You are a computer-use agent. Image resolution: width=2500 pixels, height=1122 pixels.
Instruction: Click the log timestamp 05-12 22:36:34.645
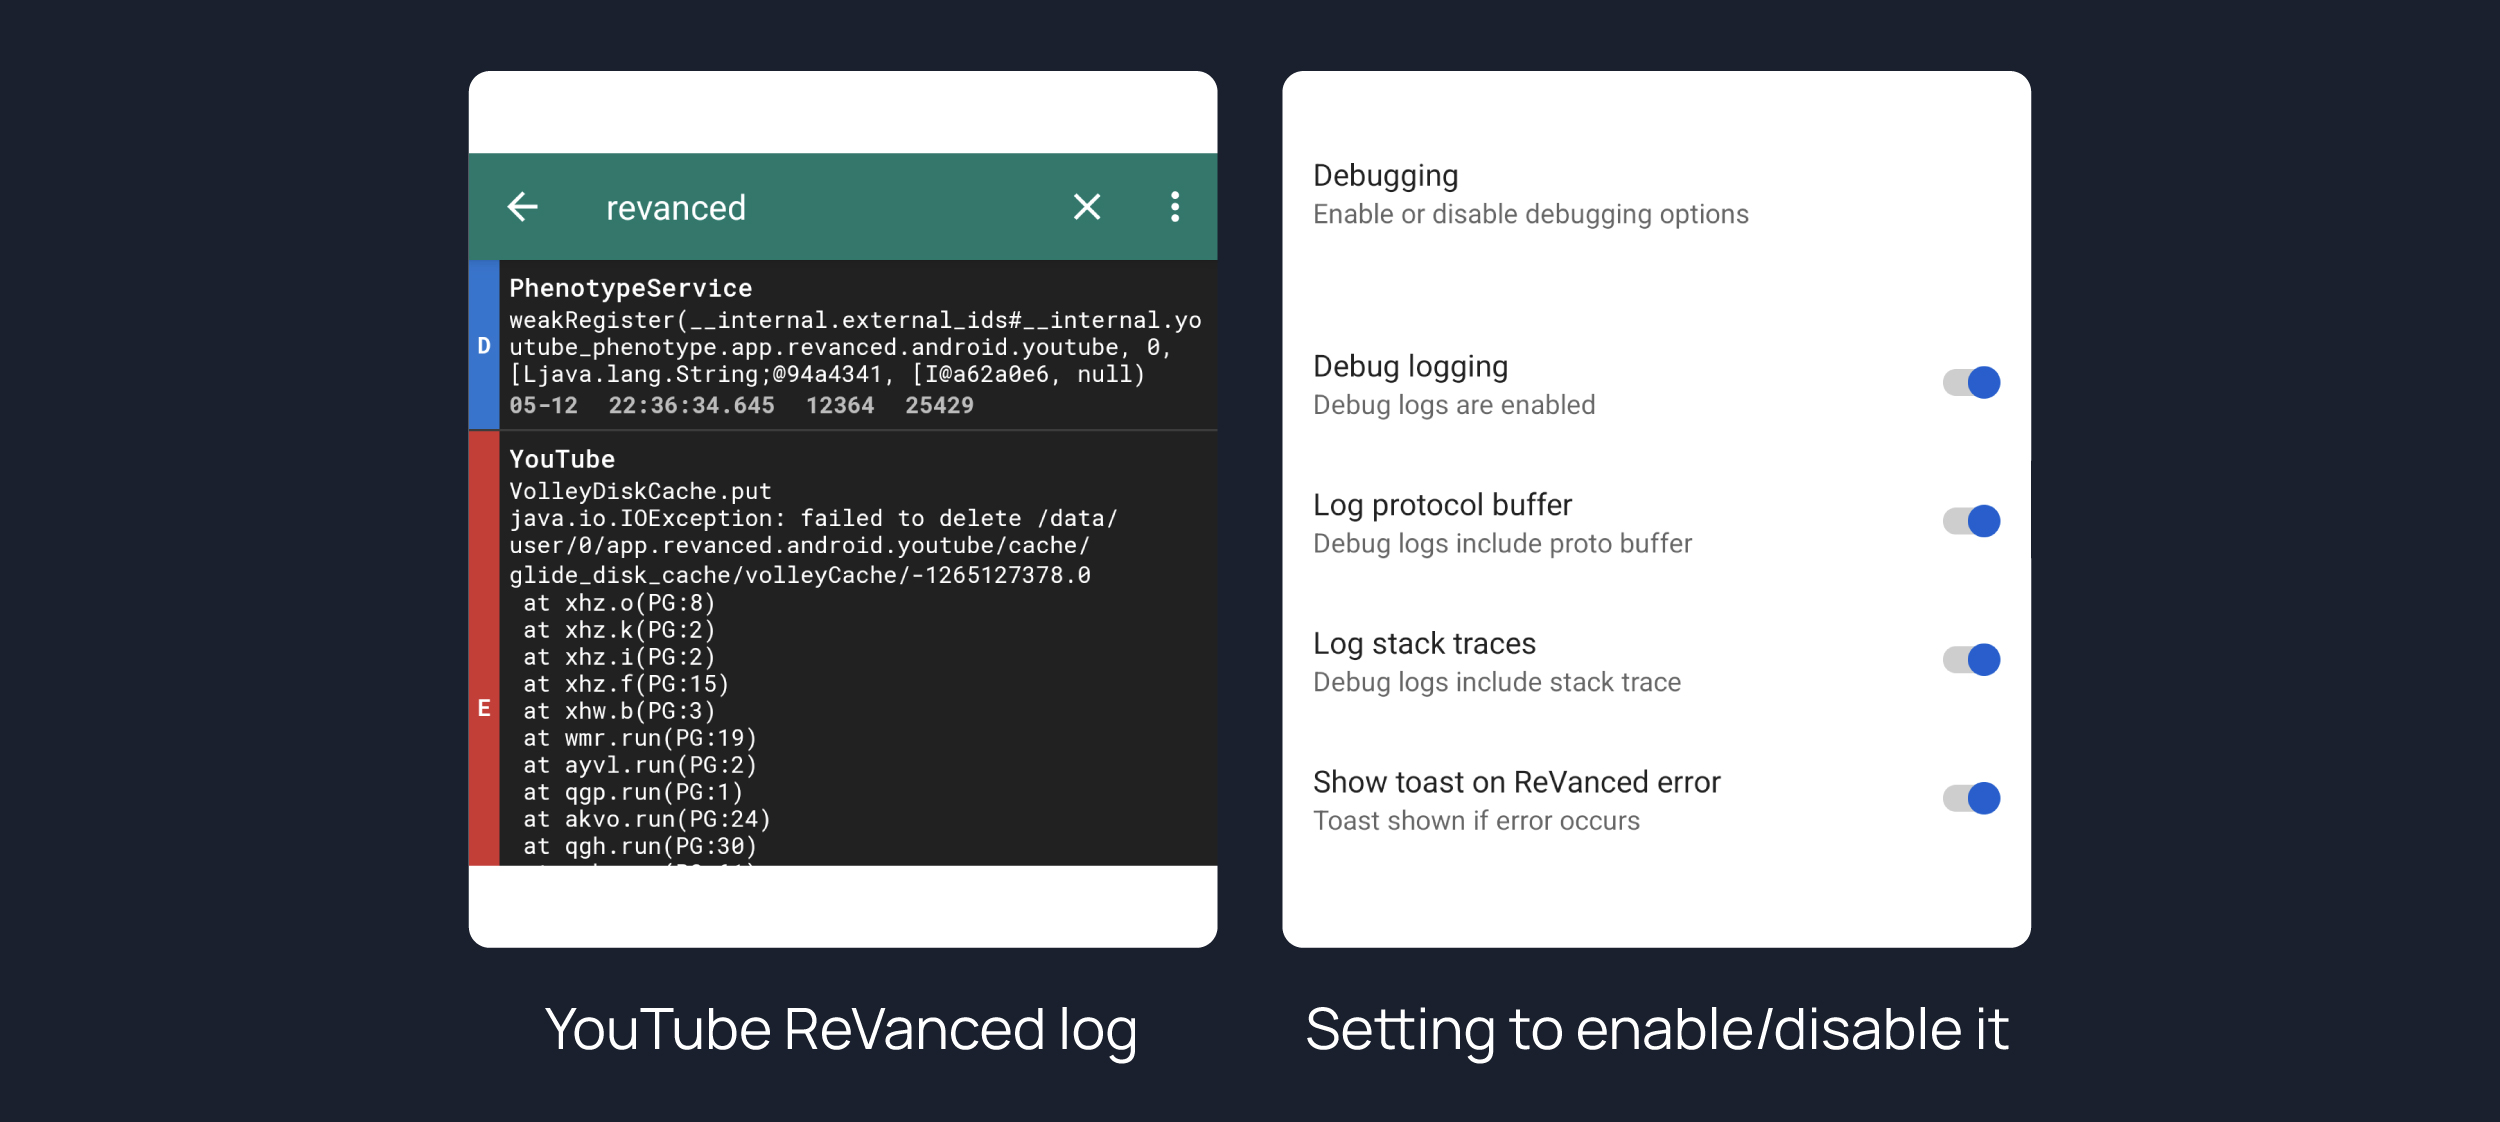[641, 406]
